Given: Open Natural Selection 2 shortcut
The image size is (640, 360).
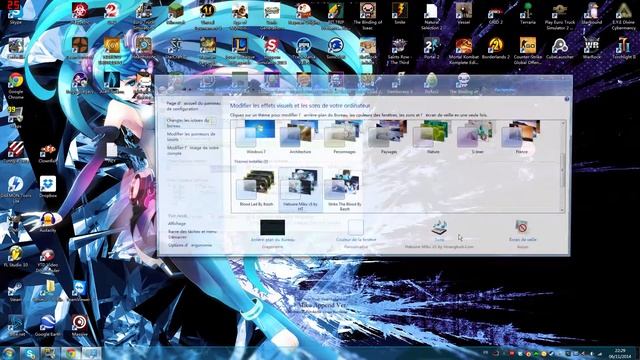Looking at the screenshot, I should pos(431,16).
